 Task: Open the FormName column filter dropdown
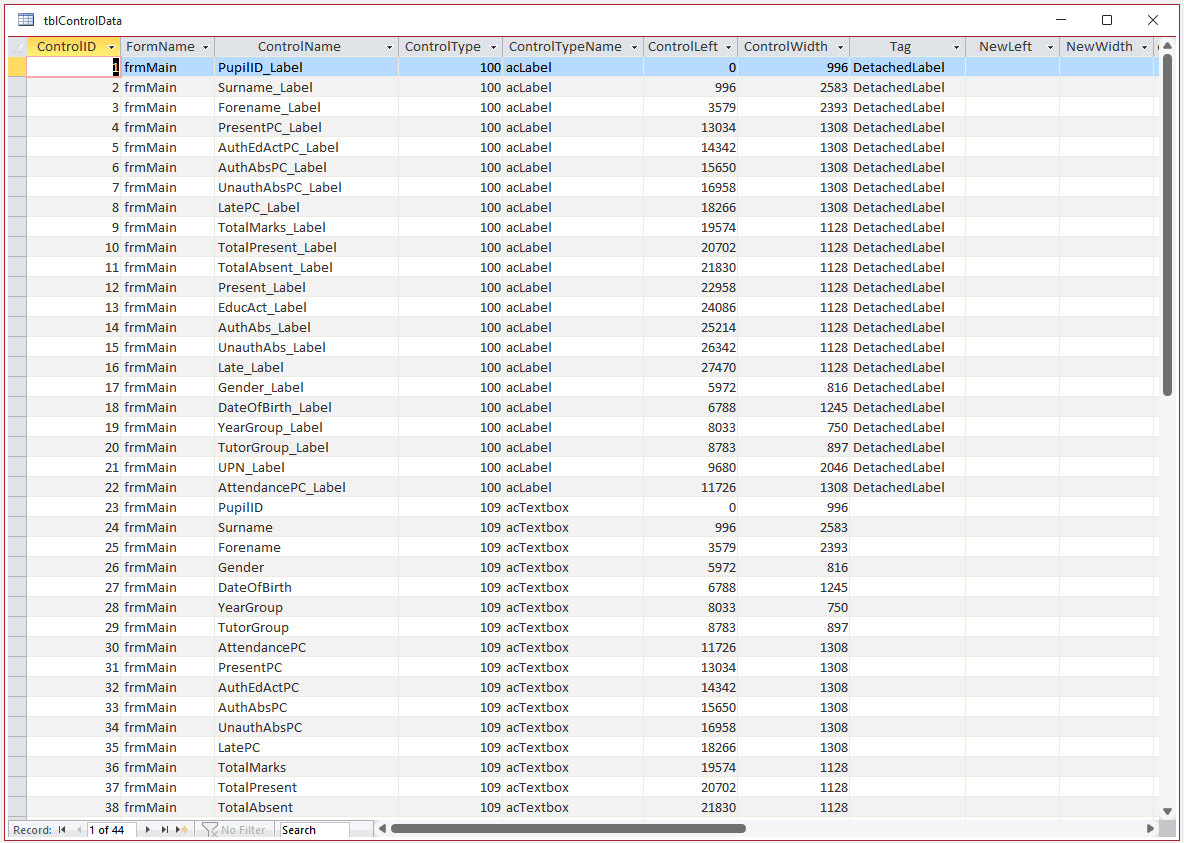tap(205, 47)
